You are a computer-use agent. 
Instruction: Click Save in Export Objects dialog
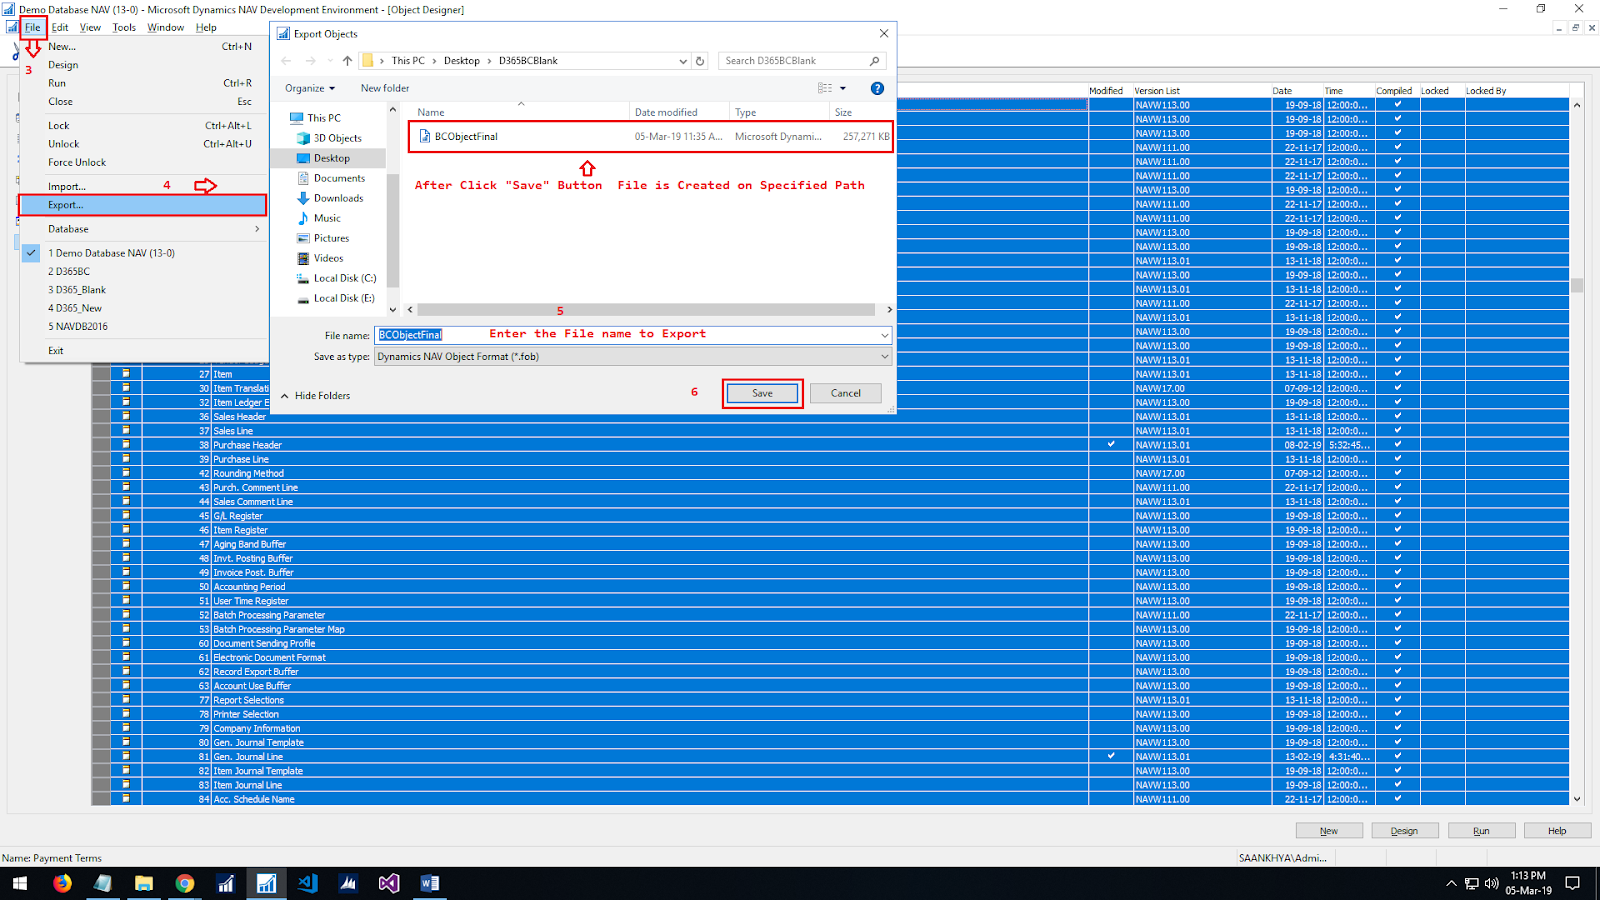coord(762,393)
